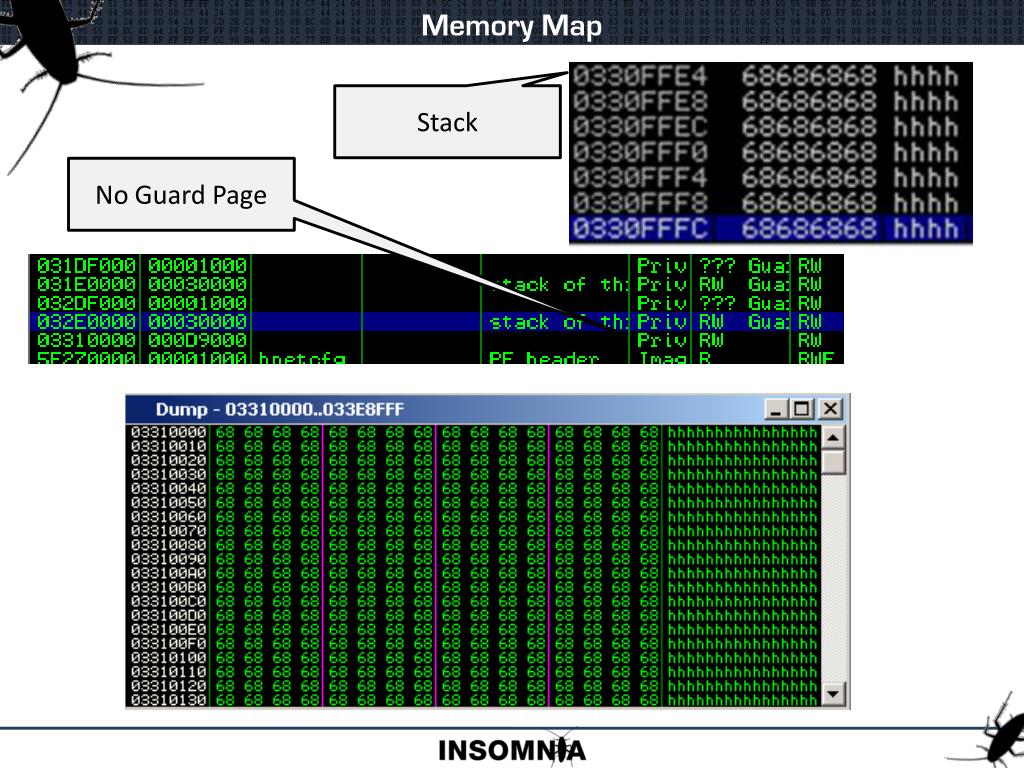Screen dimensions: 1024x768
Task: Minimize the Dump window
Action: point(775,409)
